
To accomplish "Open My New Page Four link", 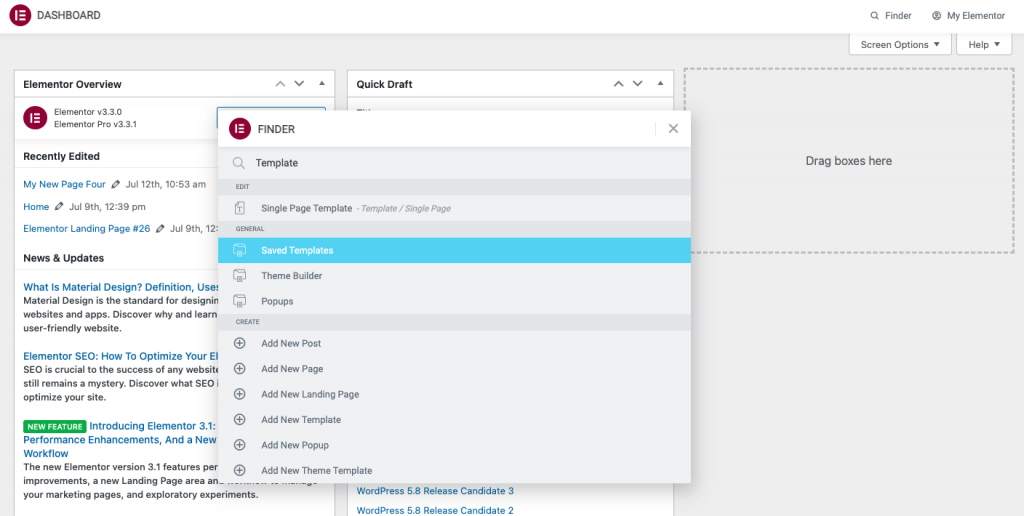I will pyautogui.click(x=64, y=184).
